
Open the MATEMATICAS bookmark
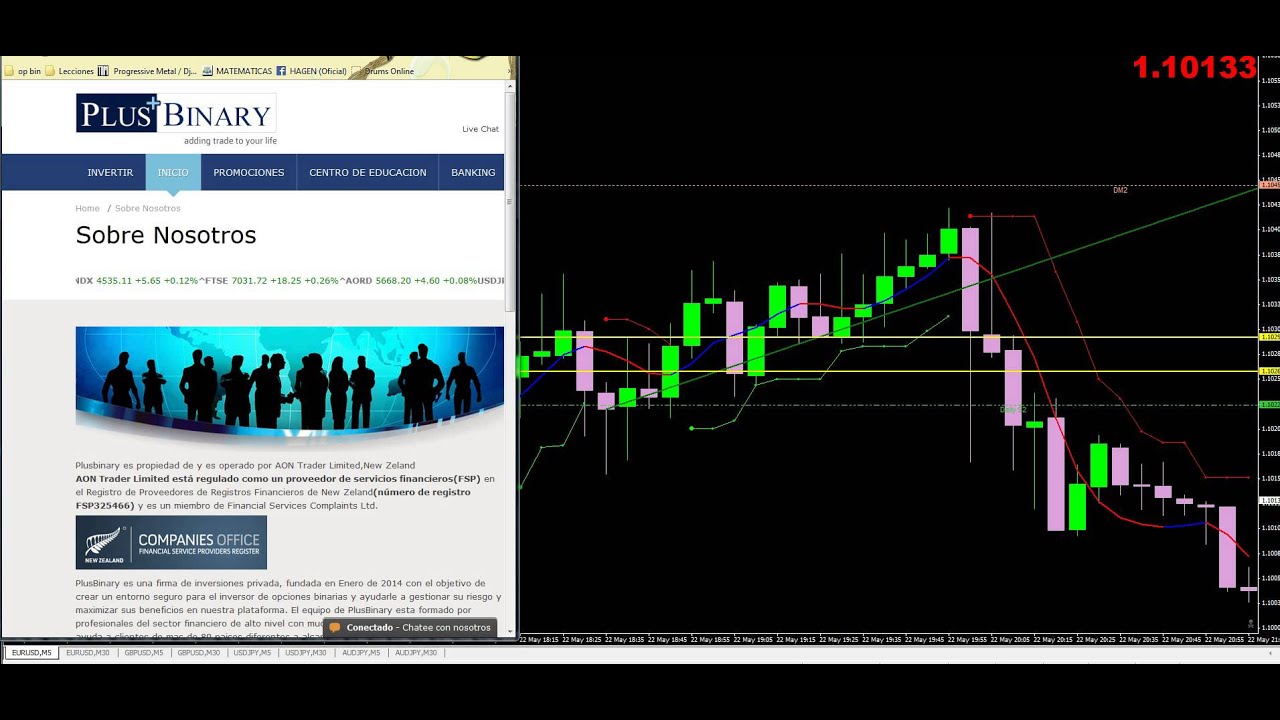237,71
